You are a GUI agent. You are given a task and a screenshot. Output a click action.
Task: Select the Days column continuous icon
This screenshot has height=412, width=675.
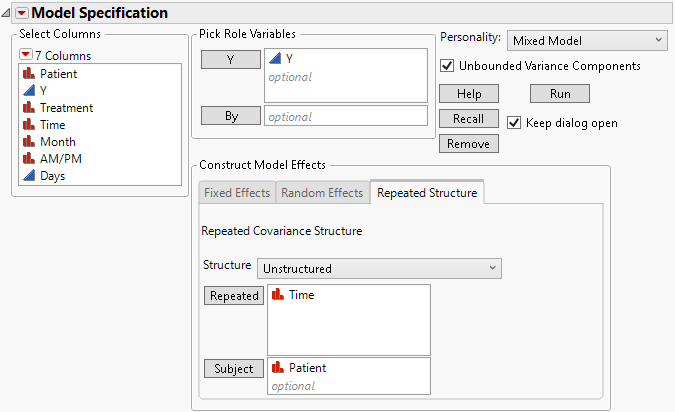[29, 176]
